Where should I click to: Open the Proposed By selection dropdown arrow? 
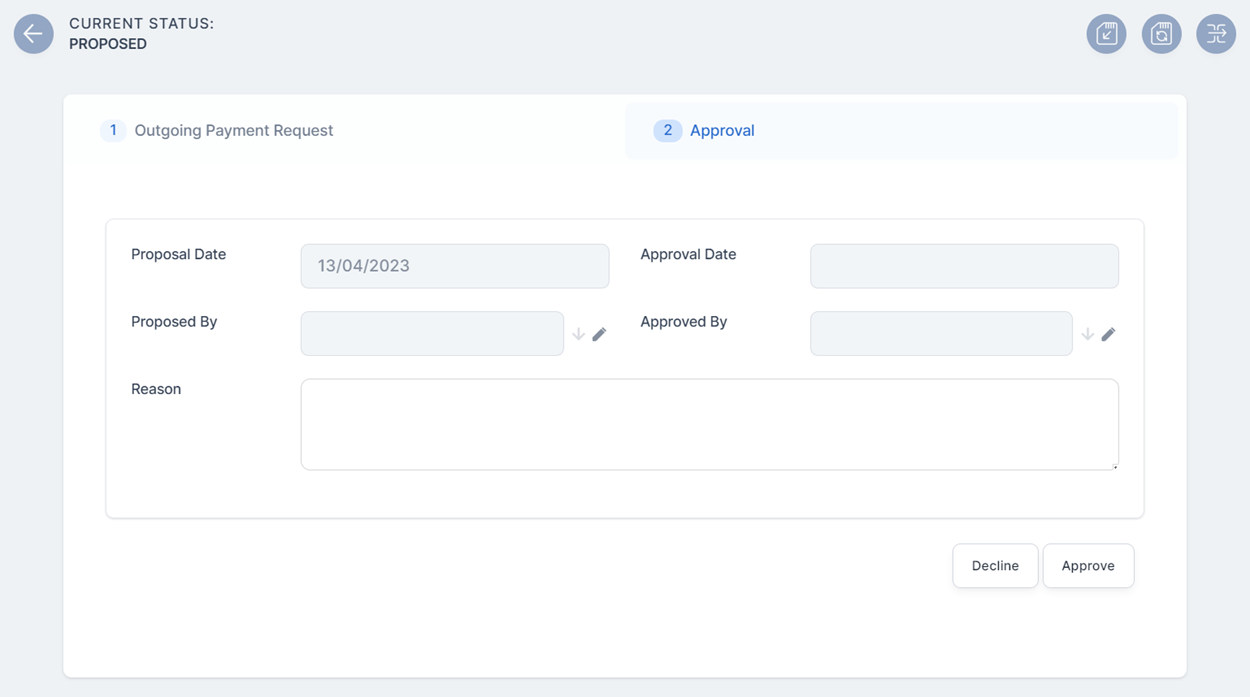578,335
